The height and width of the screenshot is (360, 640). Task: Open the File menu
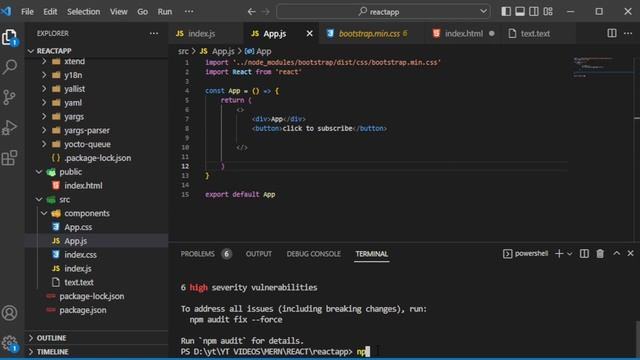(27, 11)
